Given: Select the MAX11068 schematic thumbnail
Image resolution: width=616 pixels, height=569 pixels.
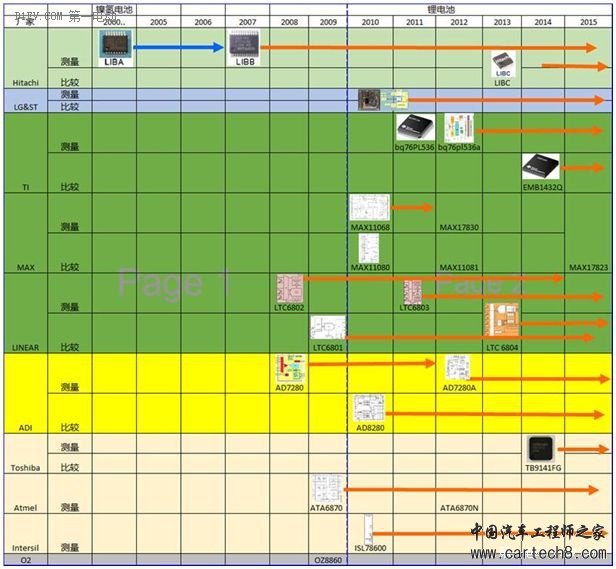Looking at the screenshot, I should [x=368, y=208].
